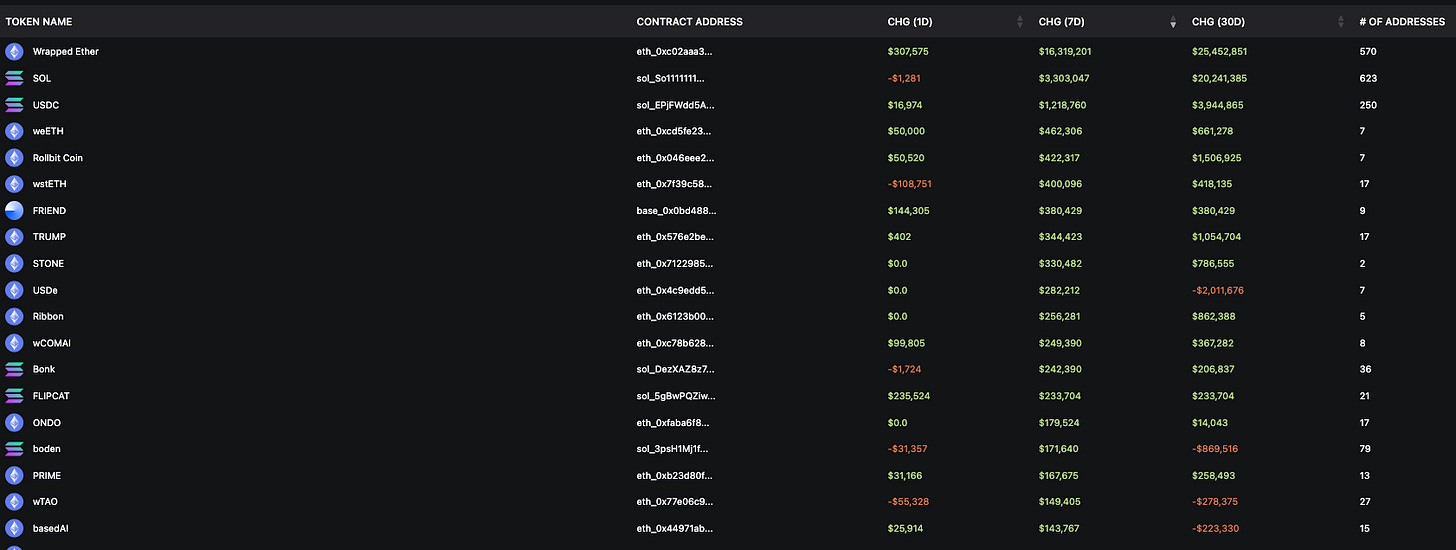The image size is (1456, 550).
Task: Click the USDC token icon
Action: (14, 104)
